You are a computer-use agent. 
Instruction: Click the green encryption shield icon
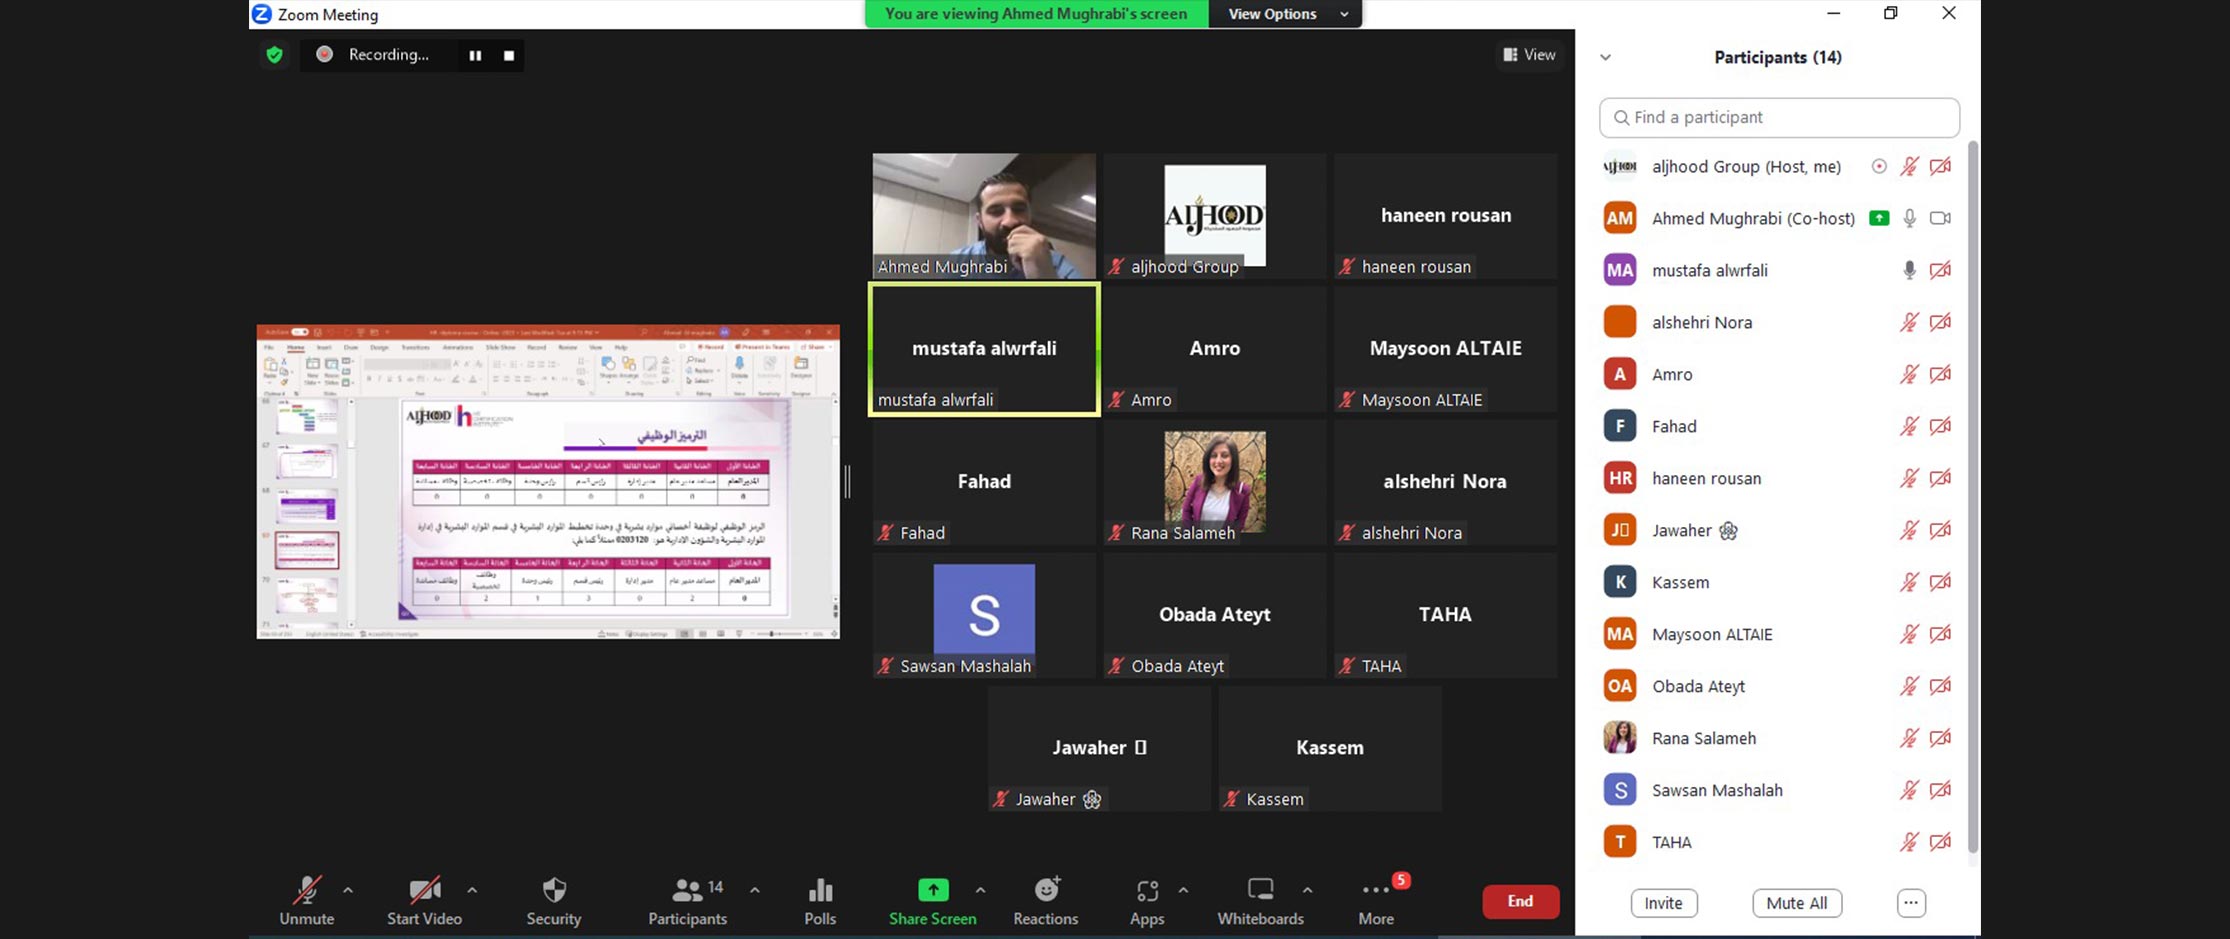274,55
